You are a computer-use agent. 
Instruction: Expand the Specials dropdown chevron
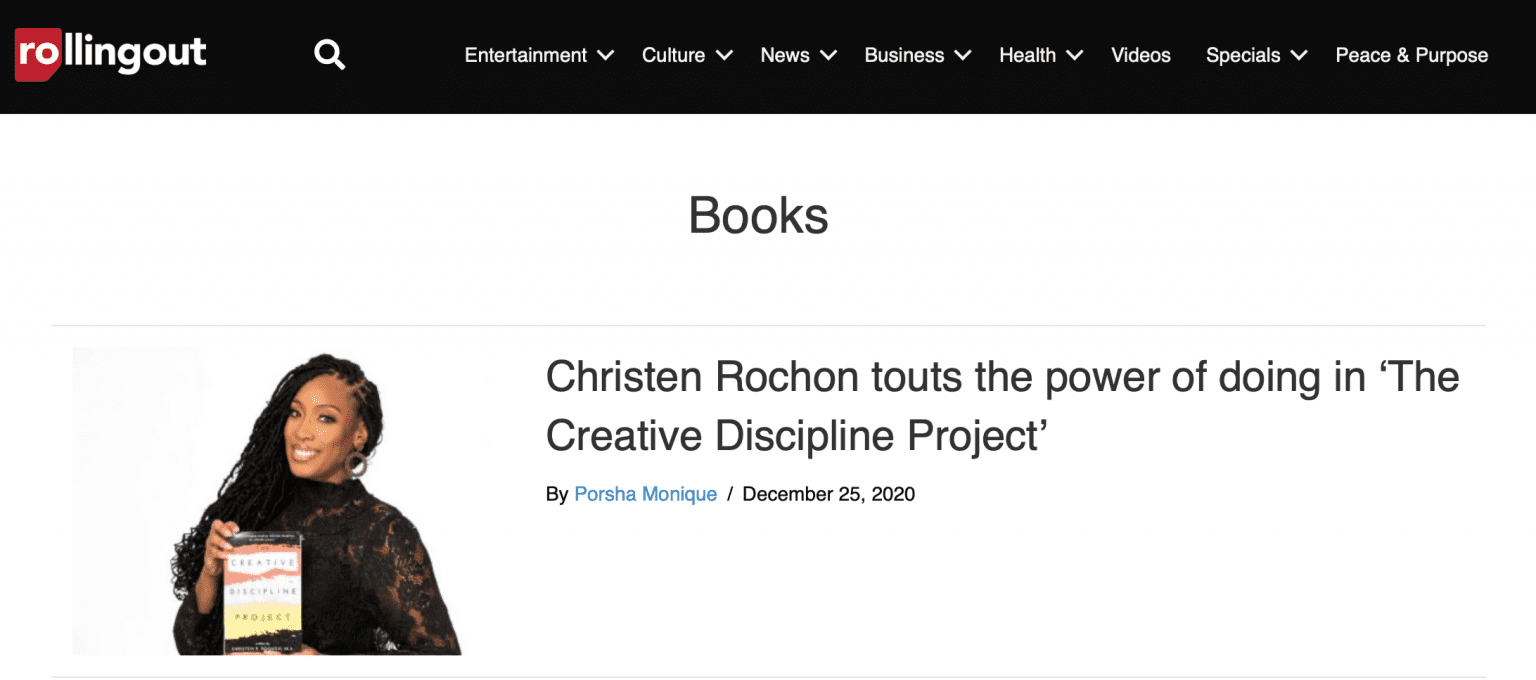click(x=1298, y=56)
